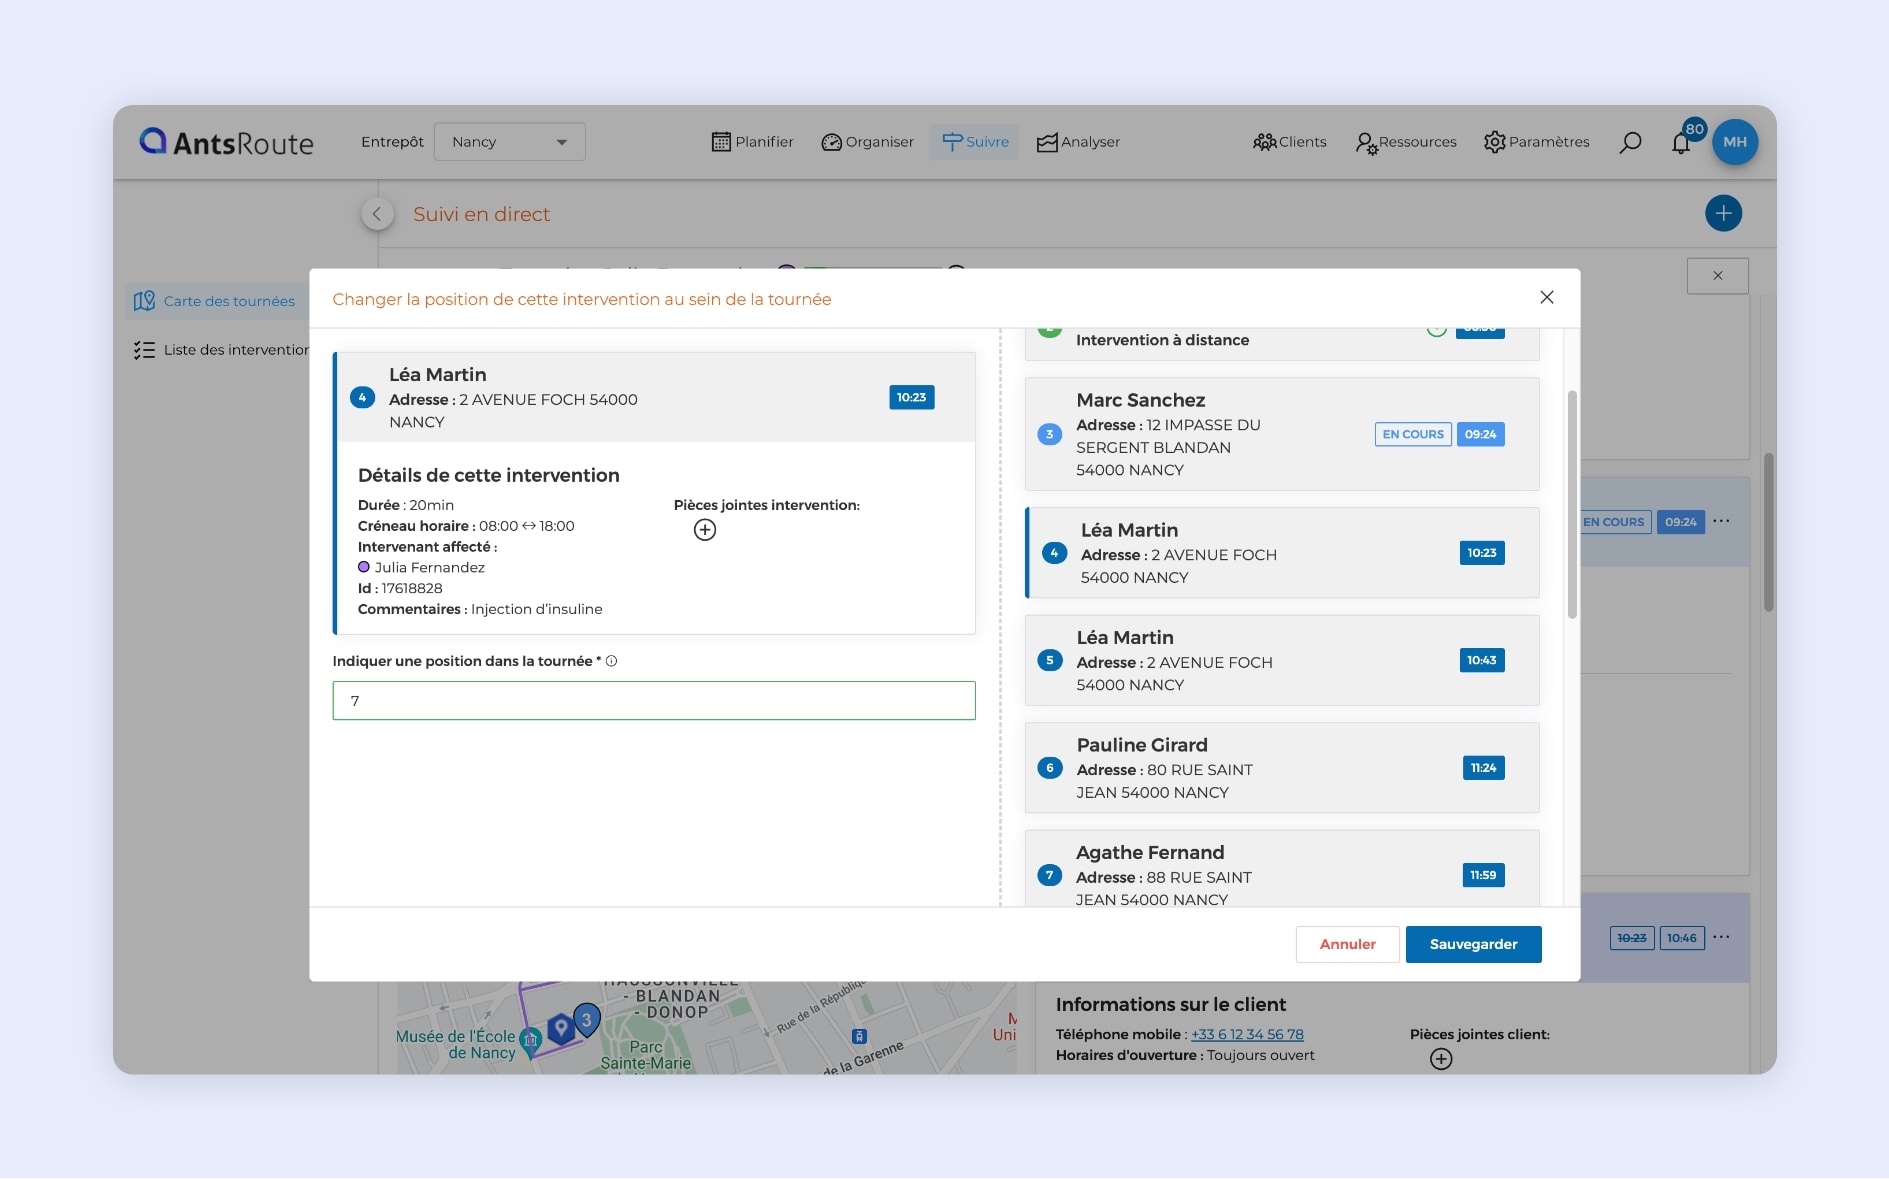Click the blue plus button top right
This screenshot has height=1179, width=1889.
pyautogui.click(x=1723, y=213)
